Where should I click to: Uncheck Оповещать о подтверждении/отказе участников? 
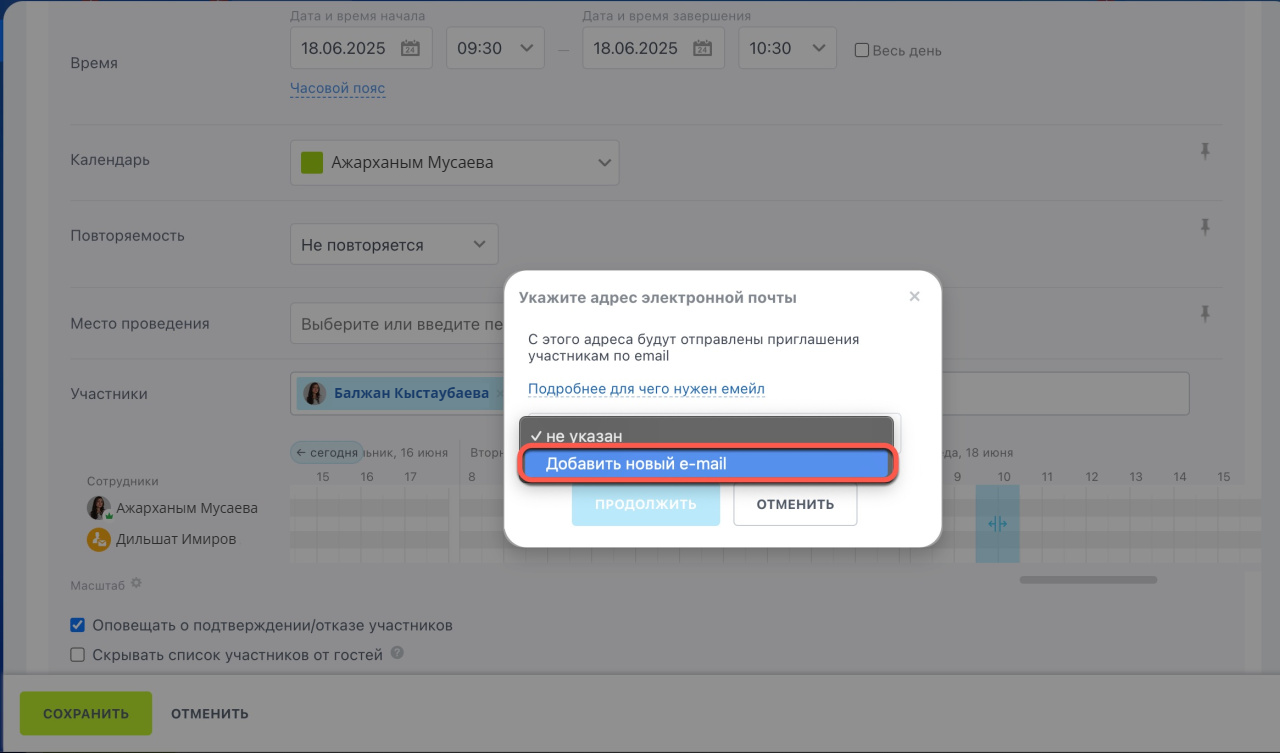77,625
